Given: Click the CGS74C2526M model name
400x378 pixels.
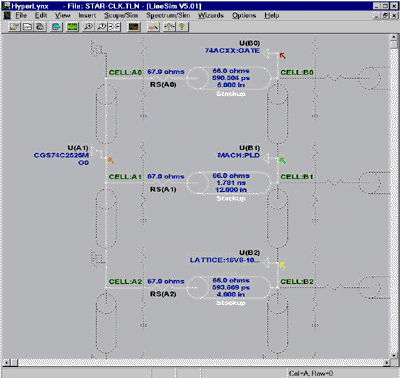Looking at the screenshot, I should coord(61,155).
